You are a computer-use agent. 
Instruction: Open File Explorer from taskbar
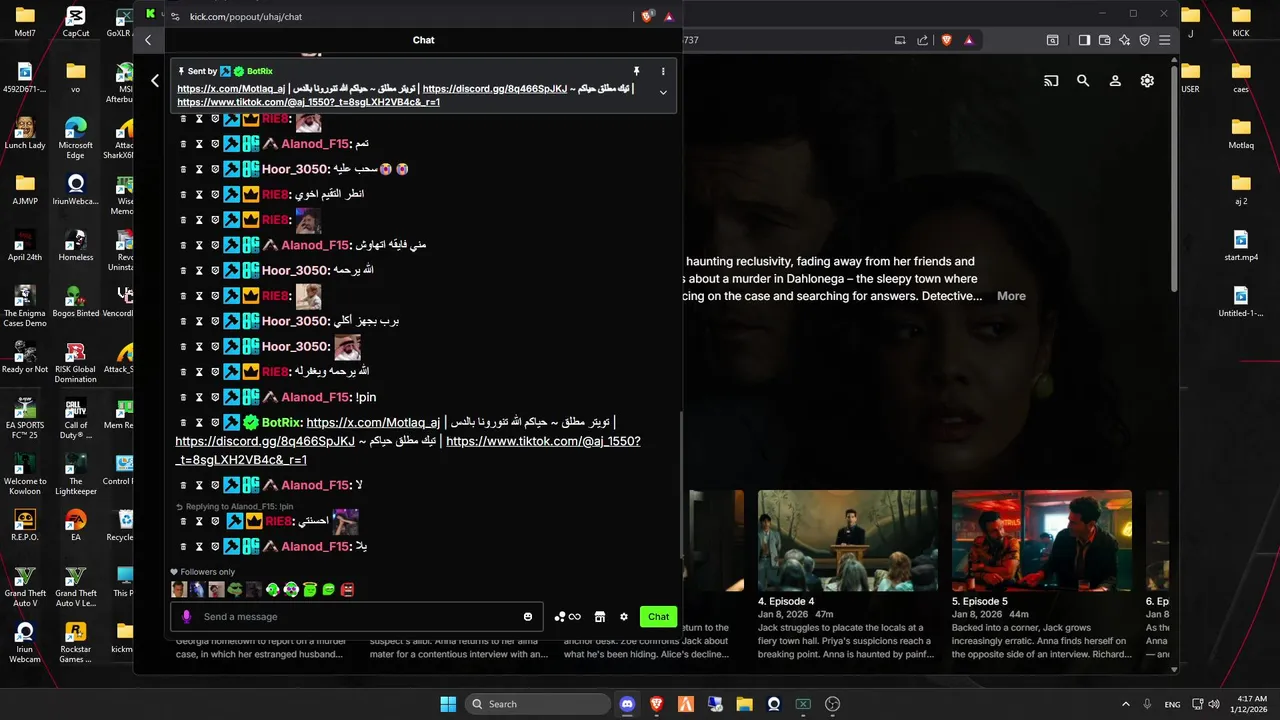click(x=744, y=704)
